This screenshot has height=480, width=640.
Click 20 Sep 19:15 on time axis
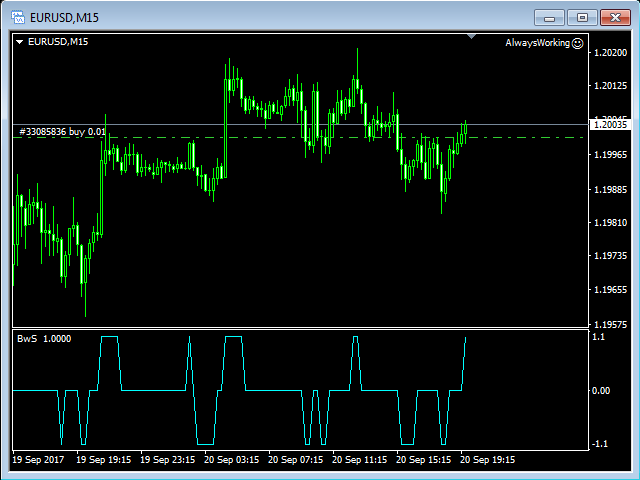[487, 460]
